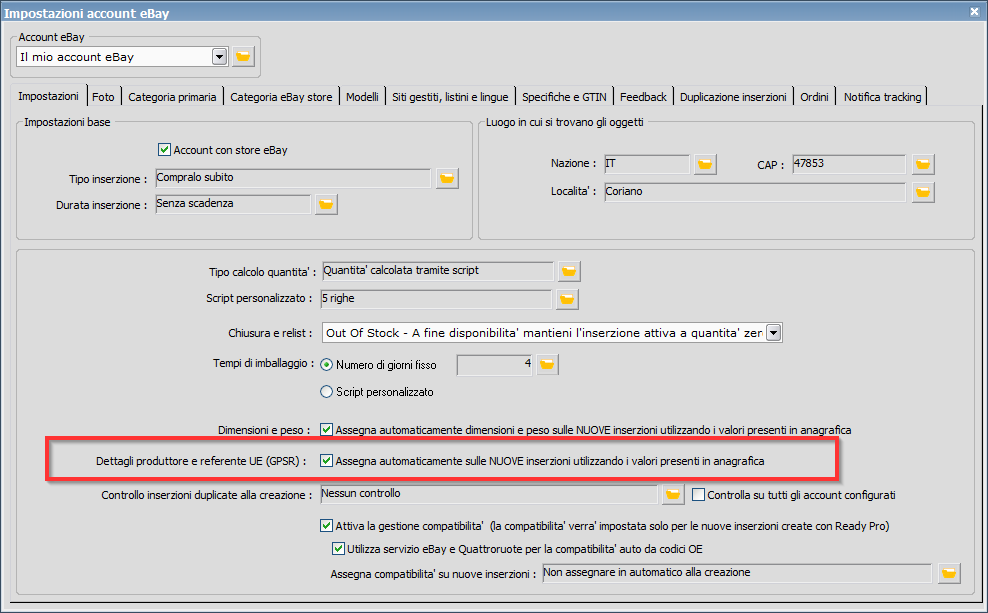The image size is (988, 613).
Task: Open folder icon beside Script personalizzato field
Action: click(x=567, y=299)
